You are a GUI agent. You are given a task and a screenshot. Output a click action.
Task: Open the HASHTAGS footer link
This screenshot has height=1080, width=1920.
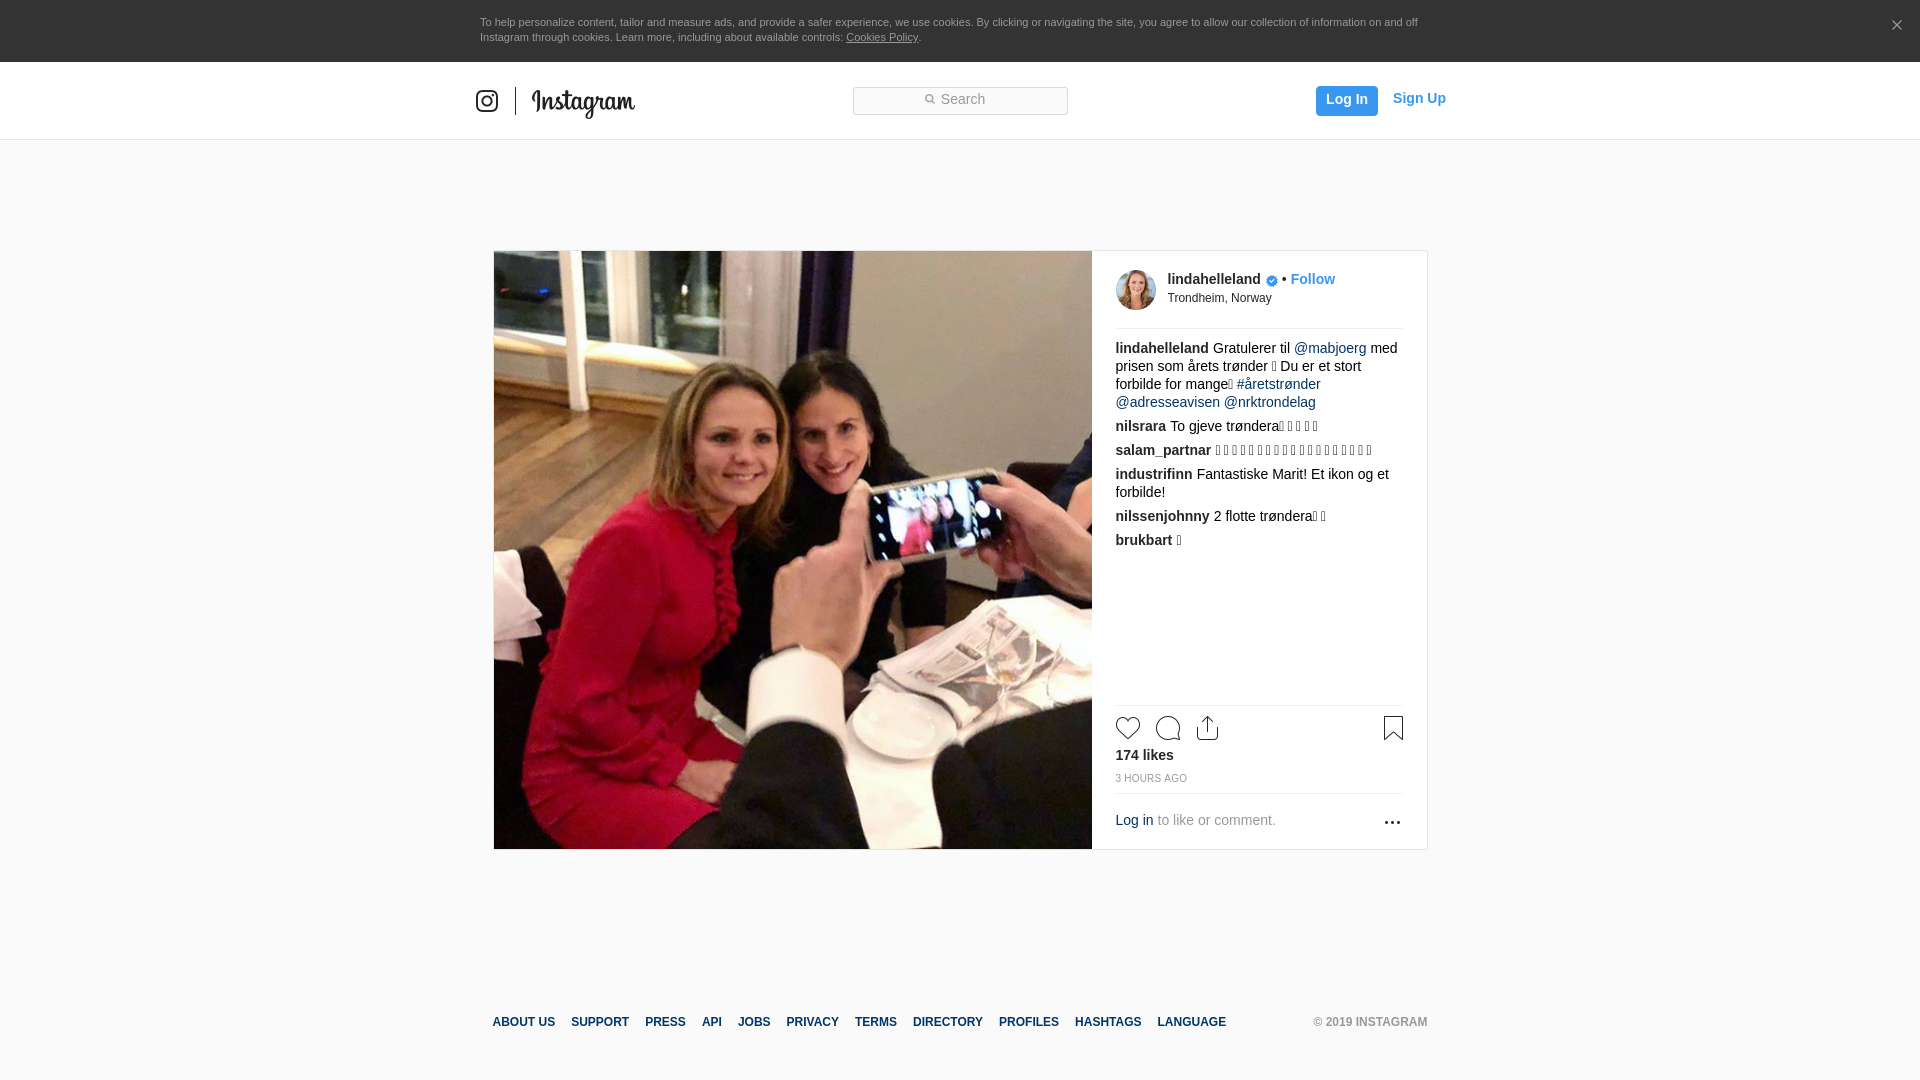click(x=1107, y=1022)
